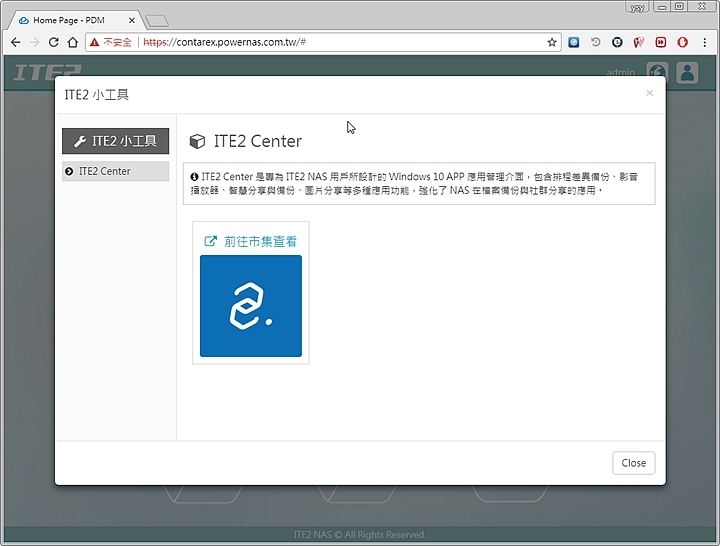Screen dimensions: 720x546
Task: Click the globe icon in the page header
Action: pyautogui.click(x=657, y=72)
